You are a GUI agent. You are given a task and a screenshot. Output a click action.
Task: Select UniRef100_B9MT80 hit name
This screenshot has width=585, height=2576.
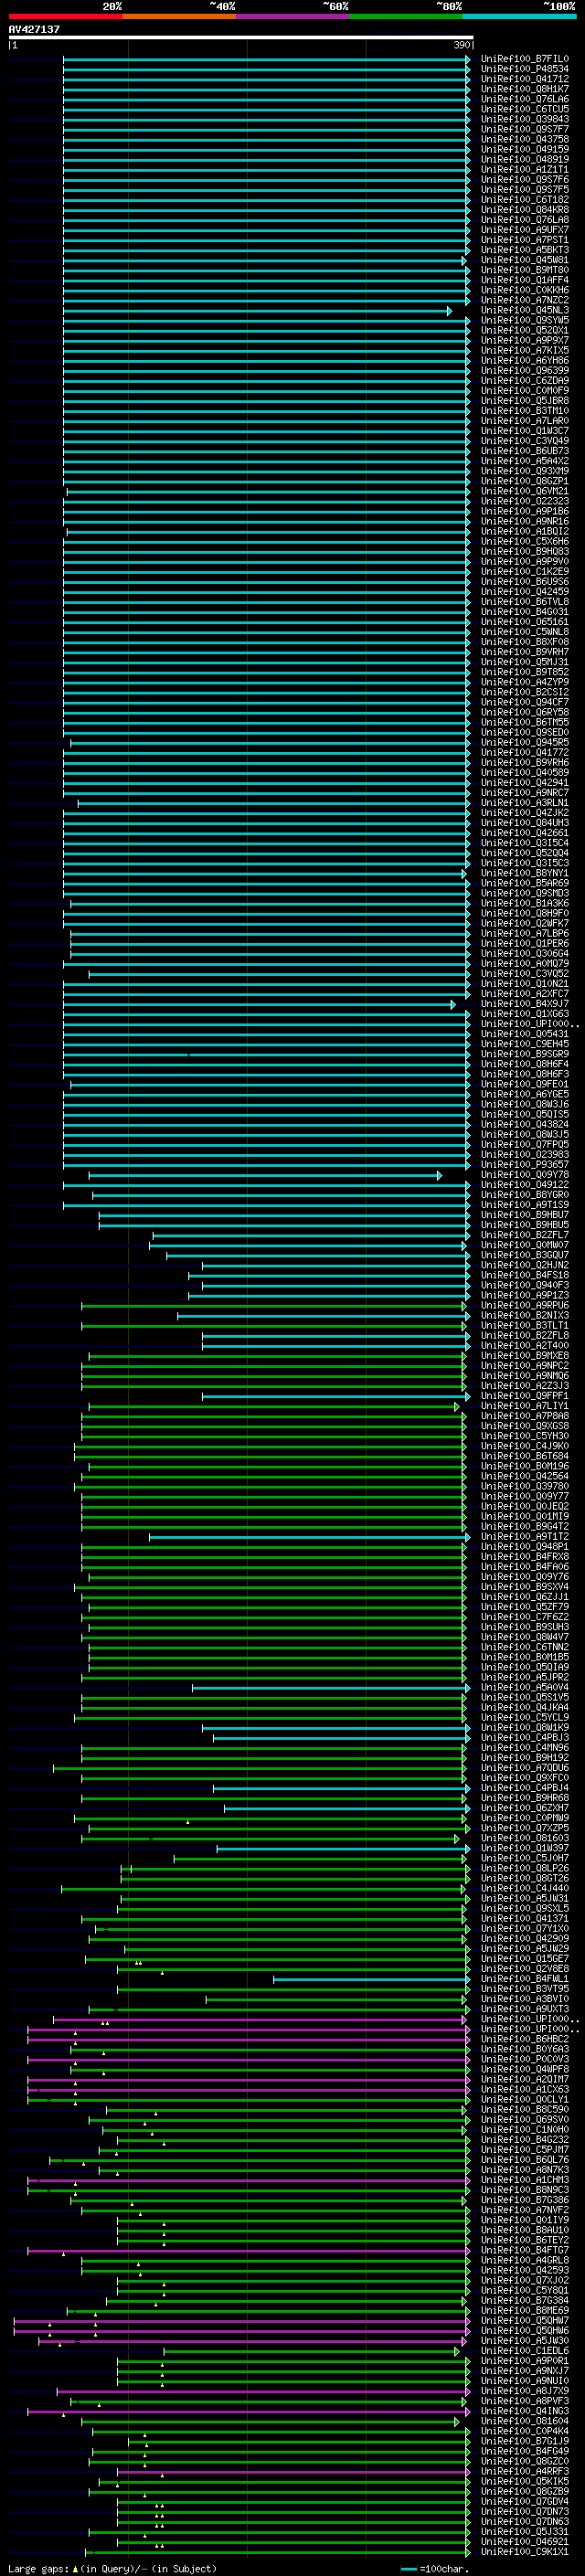click(524, 270)
